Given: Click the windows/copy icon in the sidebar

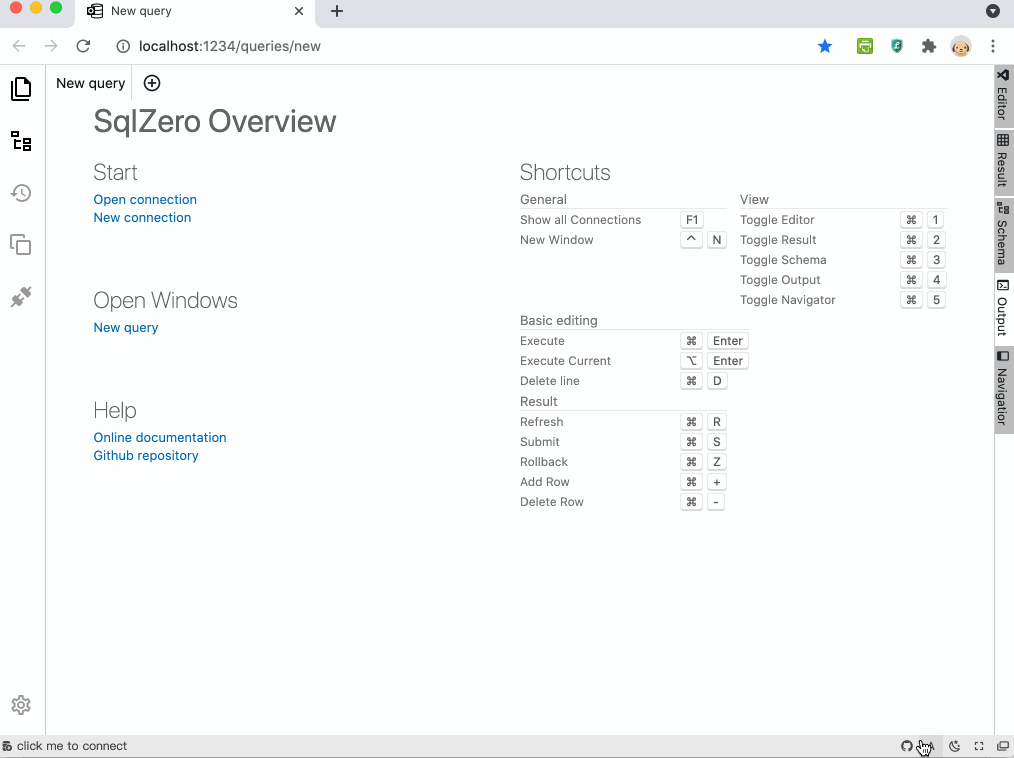Looking at the screenshot, I should pos(21,245).
